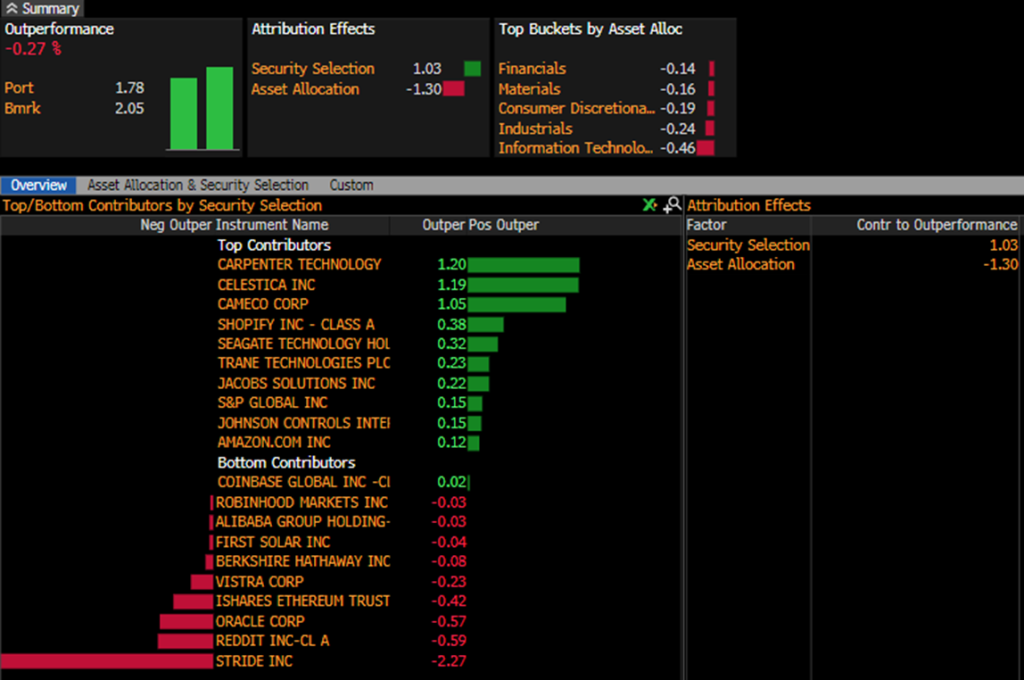This screenshot has width=1024, height=680.
Task: Open the Custom tab
Action: pyautogui.click(x=351, y=185)
